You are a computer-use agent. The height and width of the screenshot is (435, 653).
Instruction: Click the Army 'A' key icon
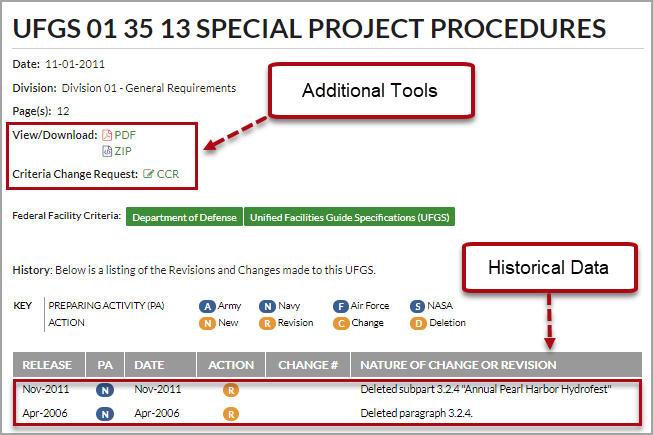point(207,306)
